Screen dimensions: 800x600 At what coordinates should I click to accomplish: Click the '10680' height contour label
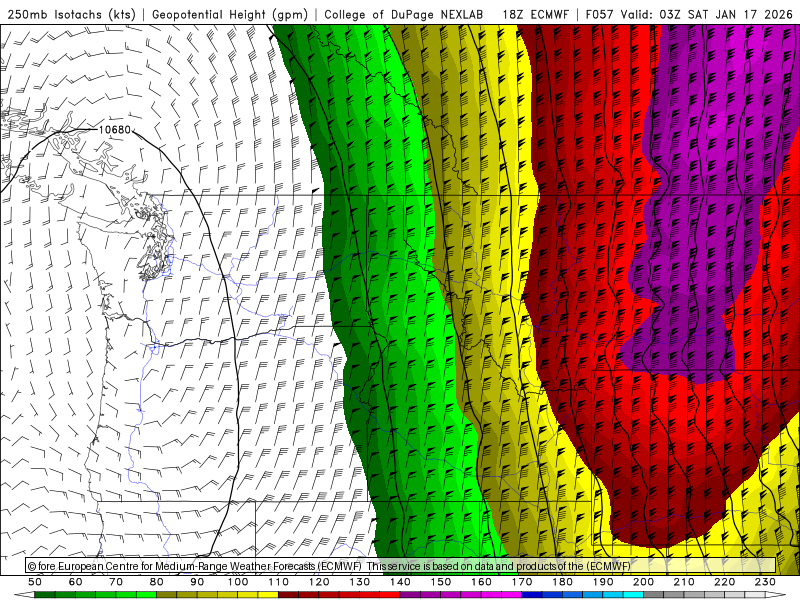(x=115, y=130)
